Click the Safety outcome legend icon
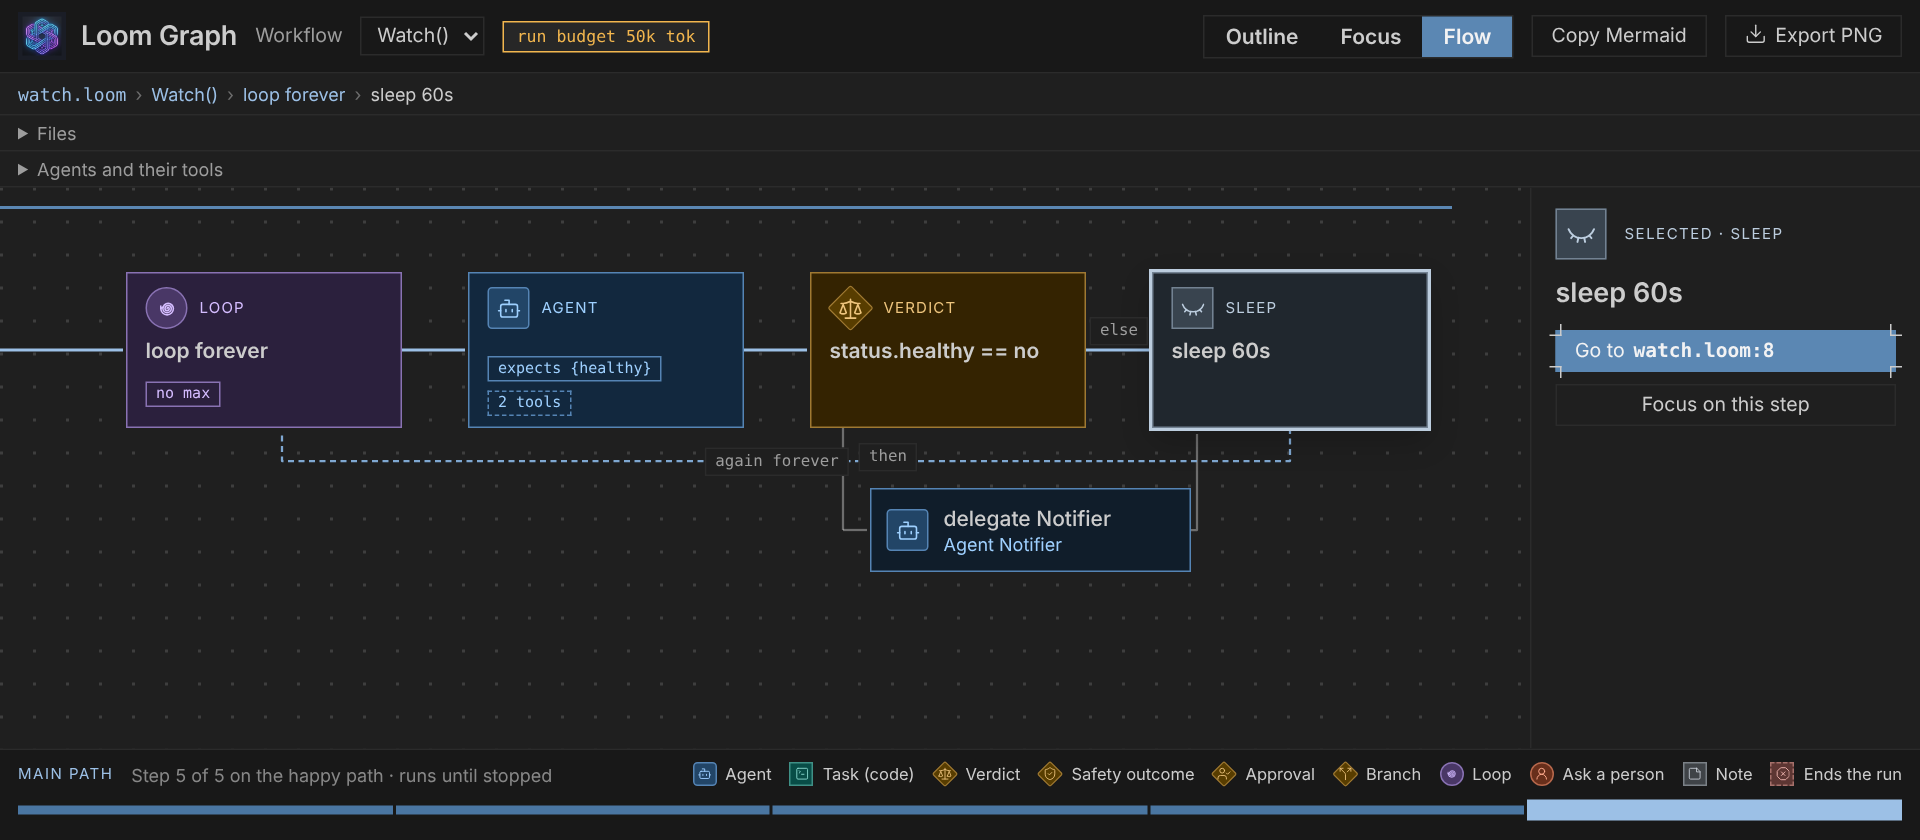This screenshot has height=840, width=1920. click(x=1050, y=774)
